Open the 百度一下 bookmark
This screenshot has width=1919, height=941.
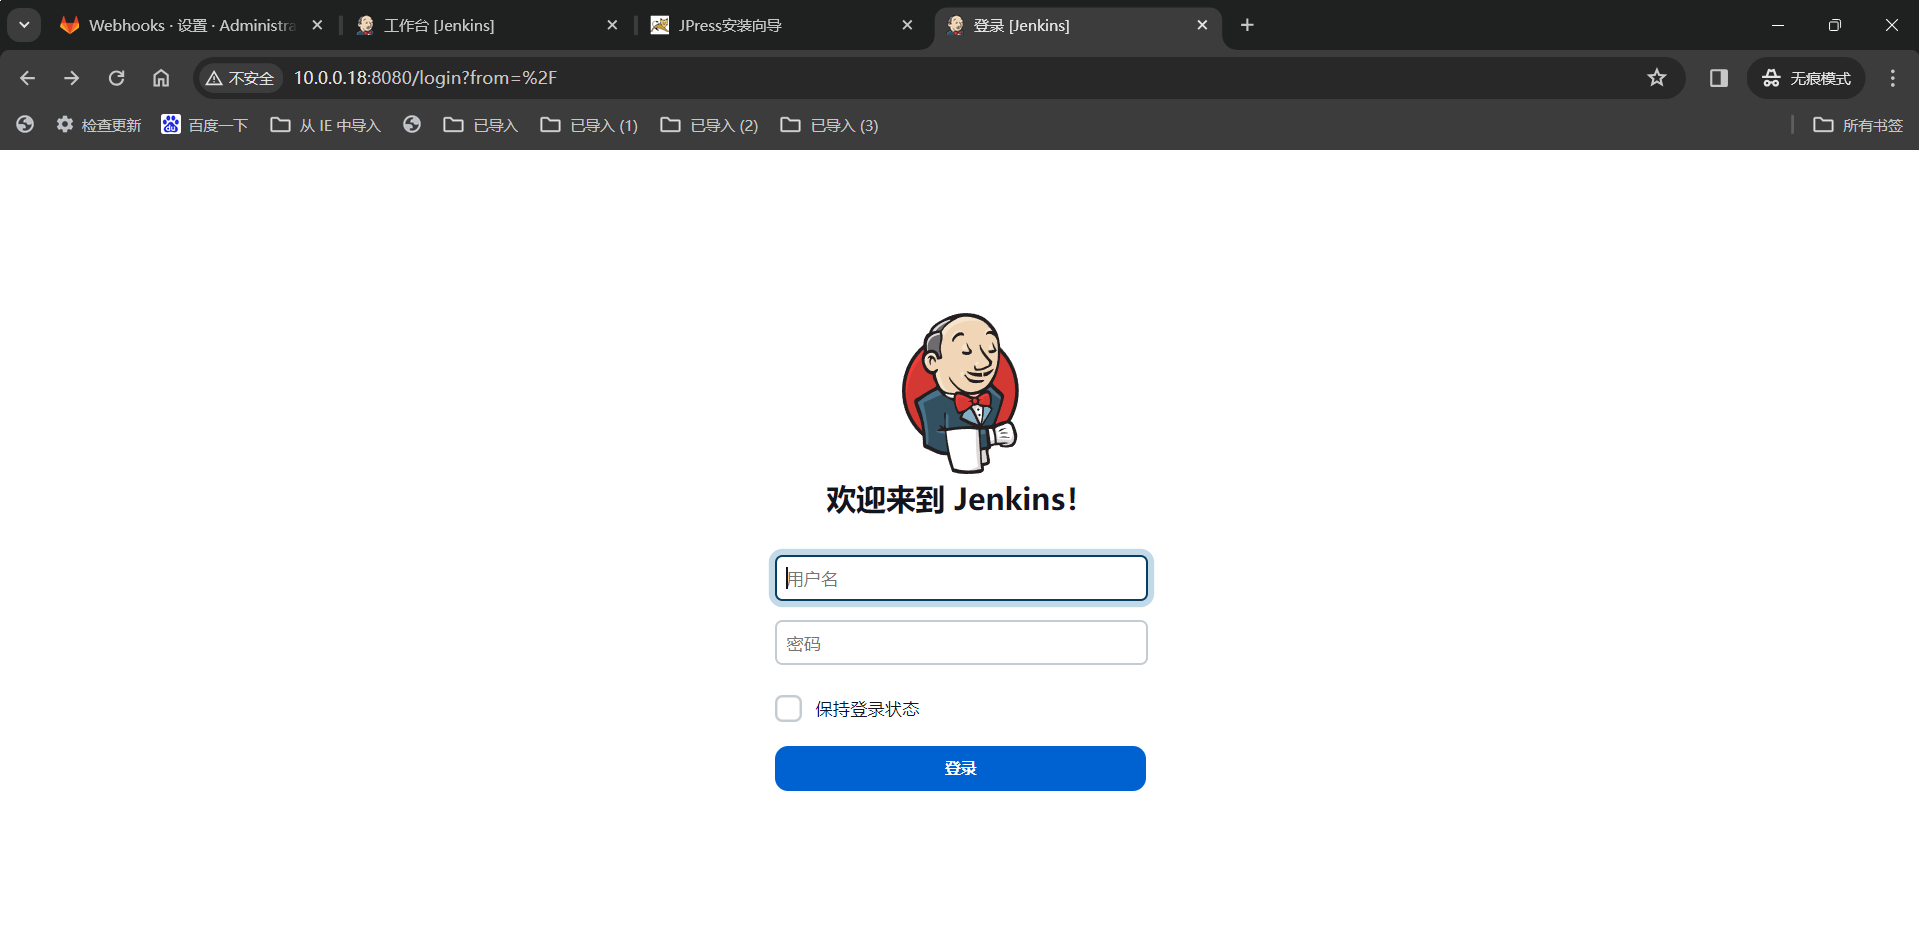205,125
